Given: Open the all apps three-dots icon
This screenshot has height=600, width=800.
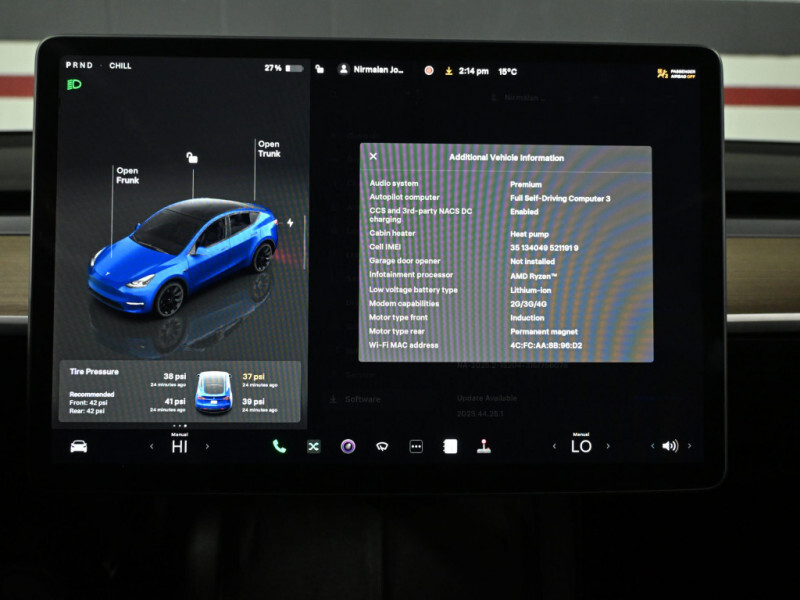Looking at the screenshot, I should point(416,446).
